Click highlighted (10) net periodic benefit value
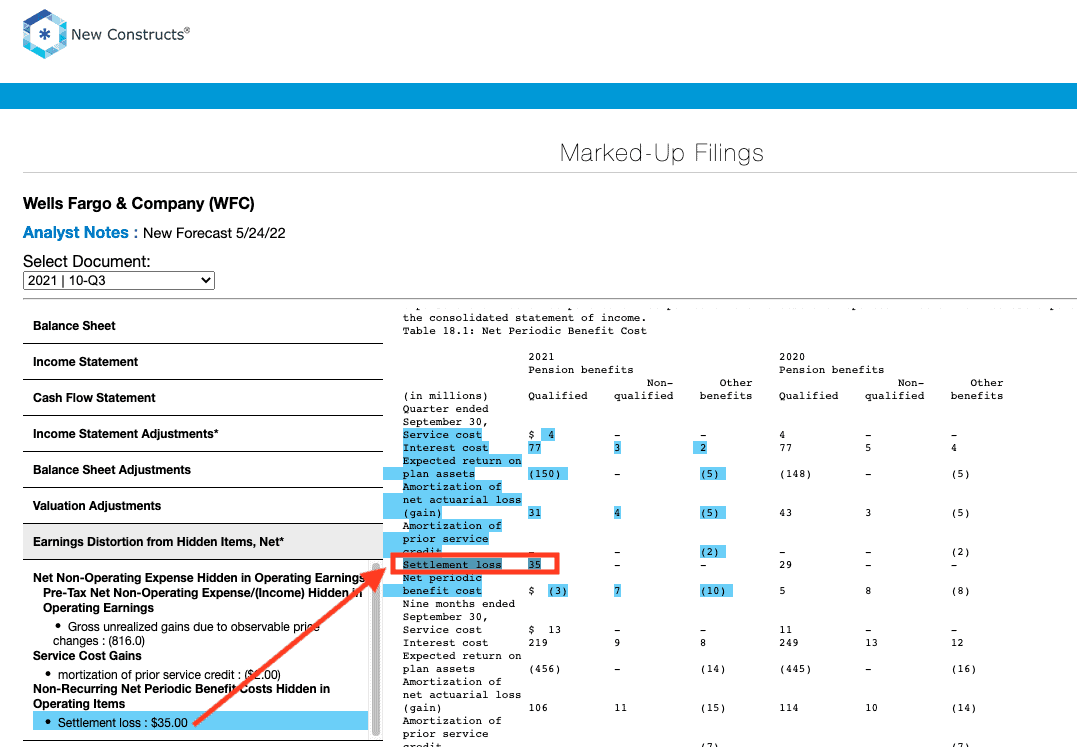The width and height of the screenshot is (1077, 747). pyautogui.click(x=716, y=590)
